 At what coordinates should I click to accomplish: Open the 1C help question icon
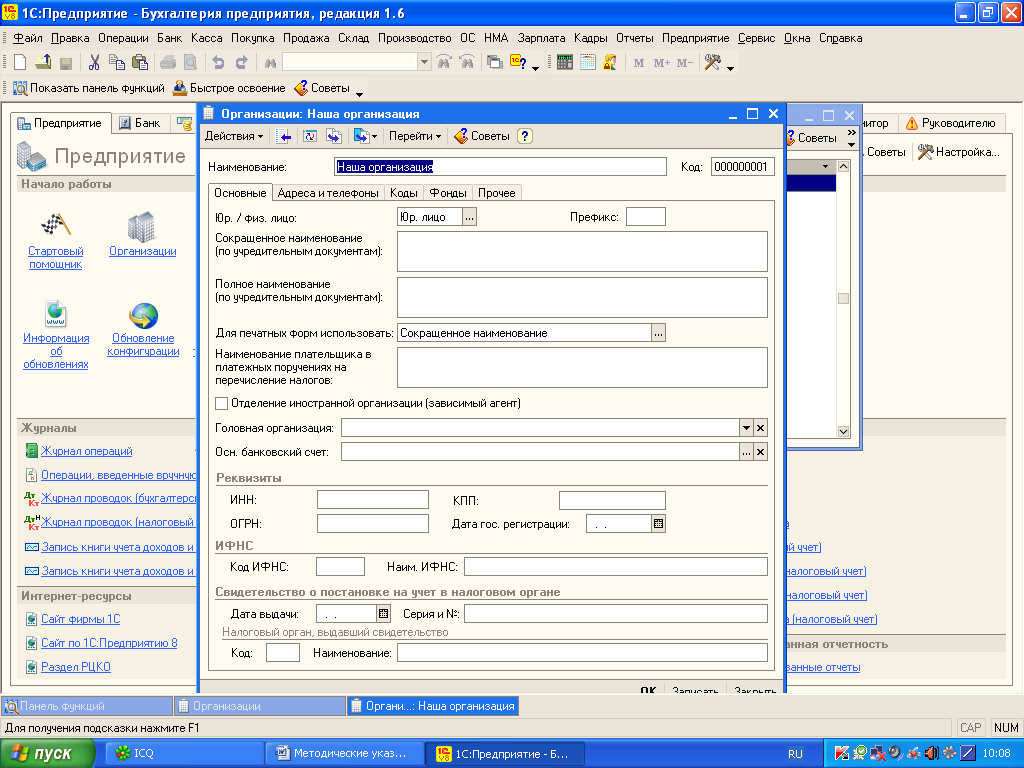pos(519,63)
